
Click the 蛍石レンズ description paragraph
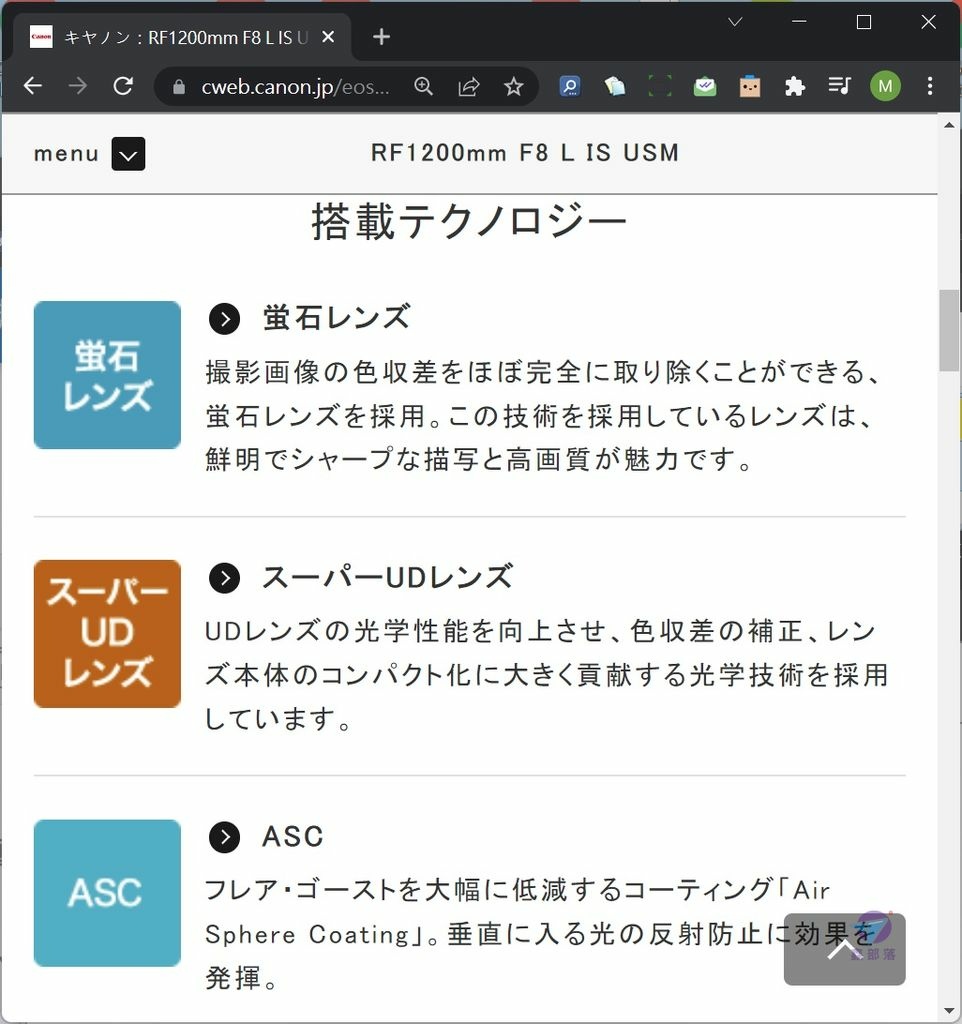tap(543, 416)
